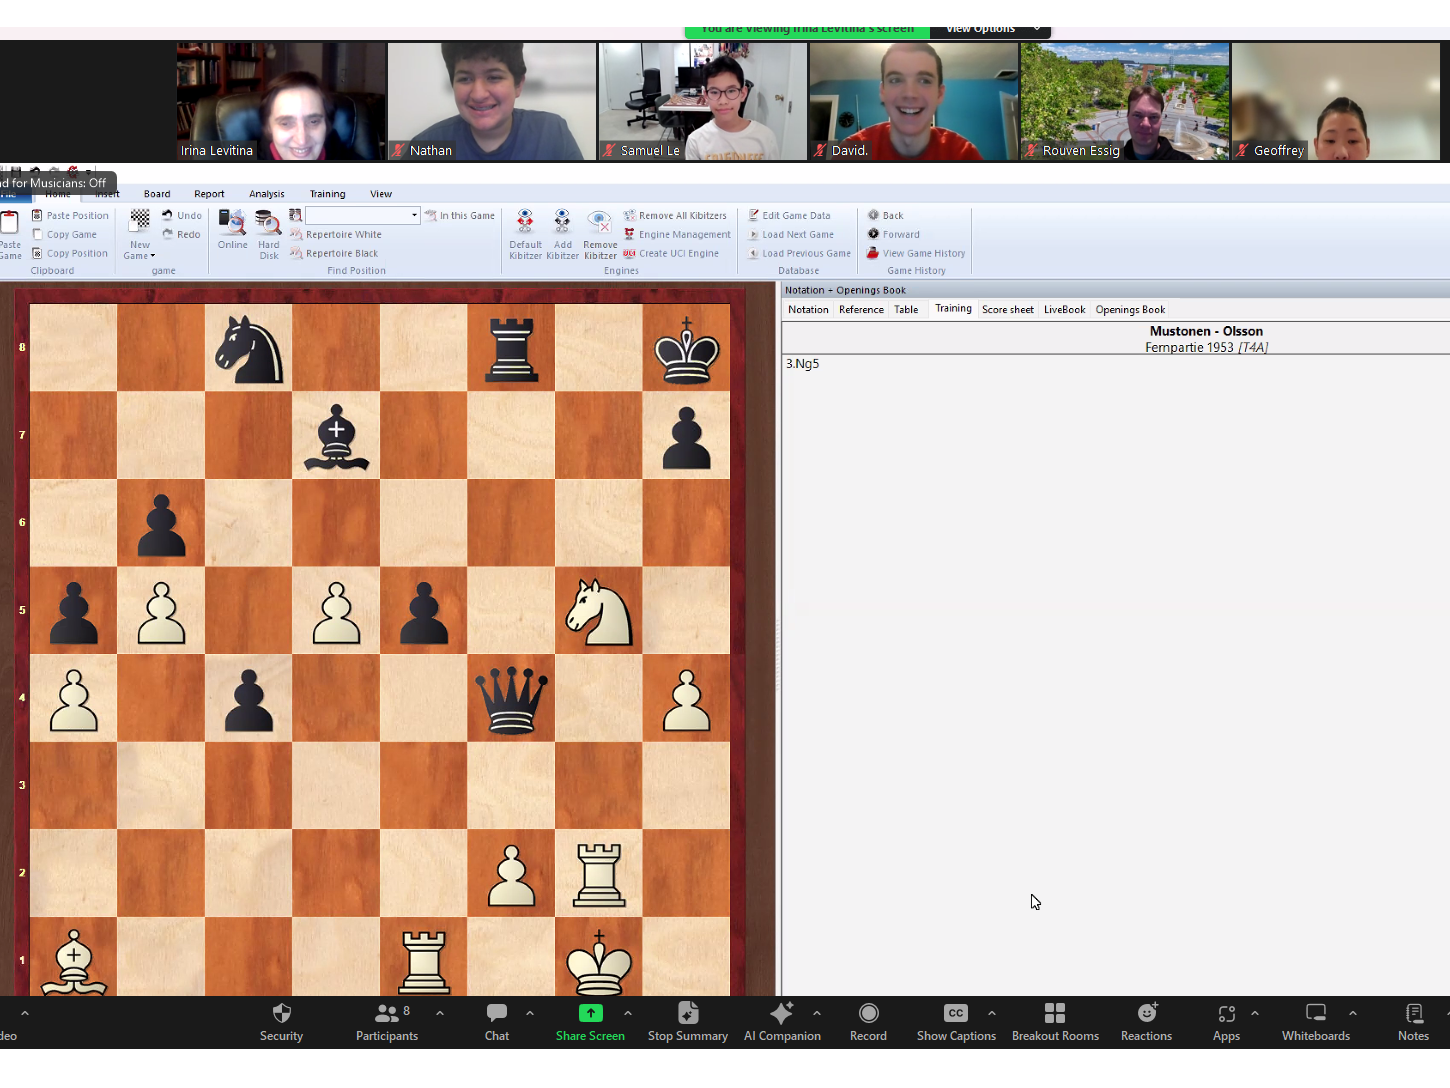
Task: Click the Default Kibitzer icon
Action: (x=524, y=234)
